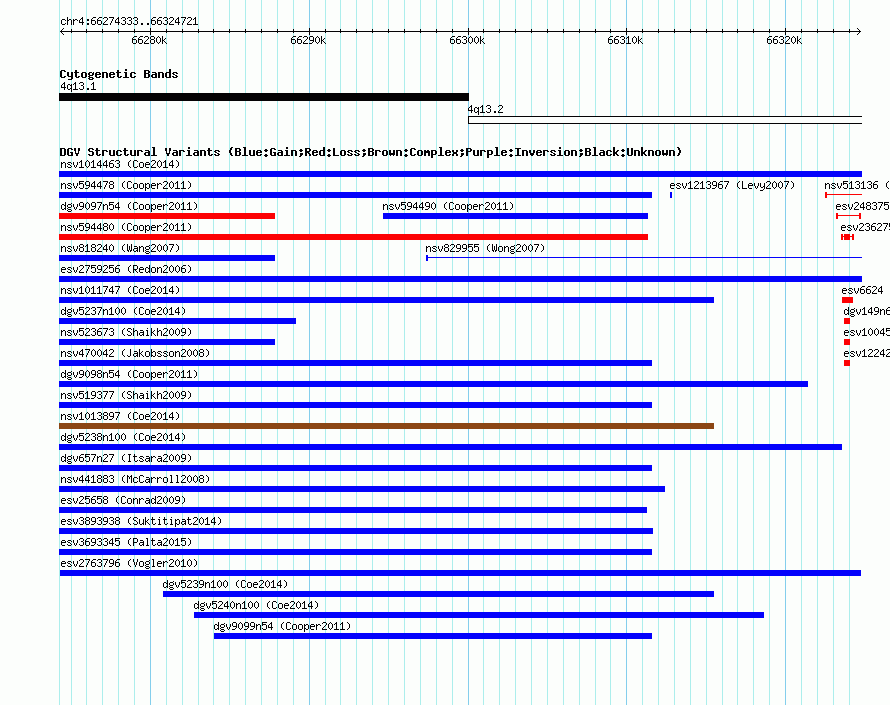Click the chr4:66274333..66324721 region label
The image size is (890, 705).
[129, 21]
